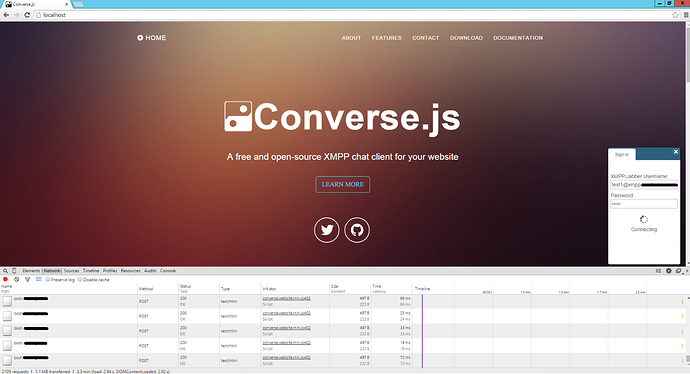Close the Sign in chat box
Screen dimensions: 690x374
coord(676,152)
